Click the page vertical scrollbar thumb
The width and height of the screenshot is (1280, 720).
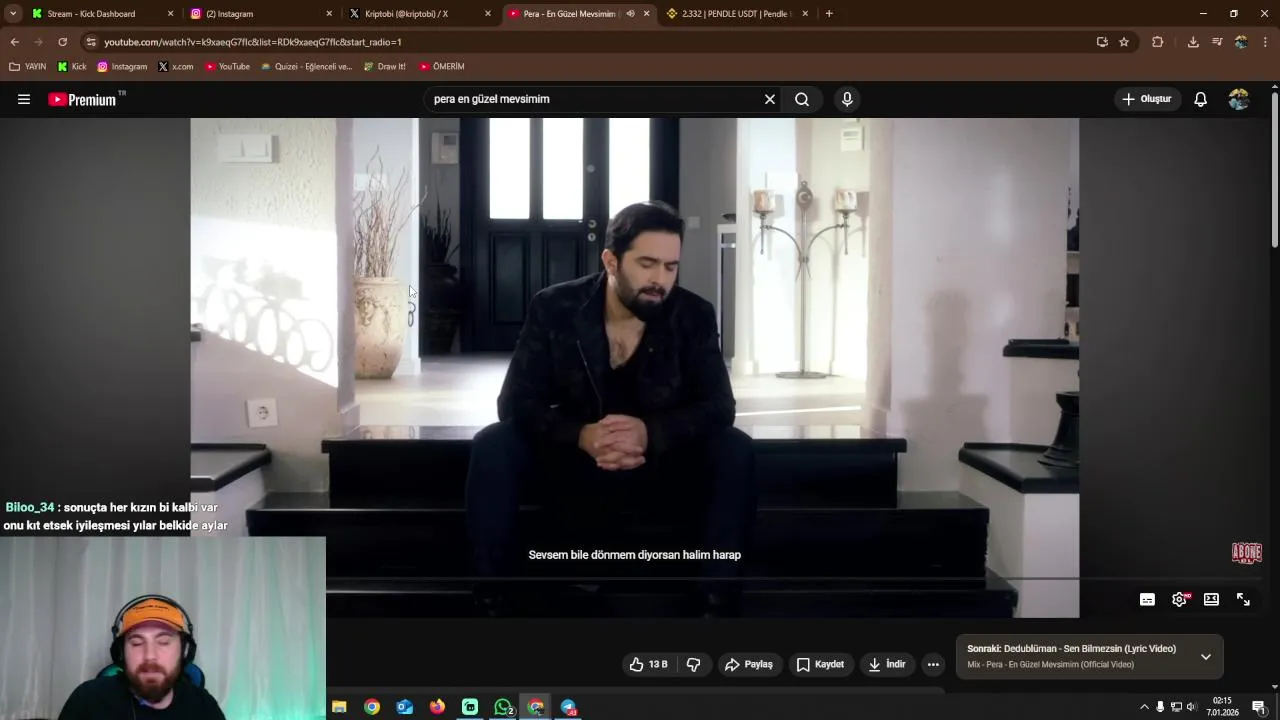click(x=1275, y=170)
